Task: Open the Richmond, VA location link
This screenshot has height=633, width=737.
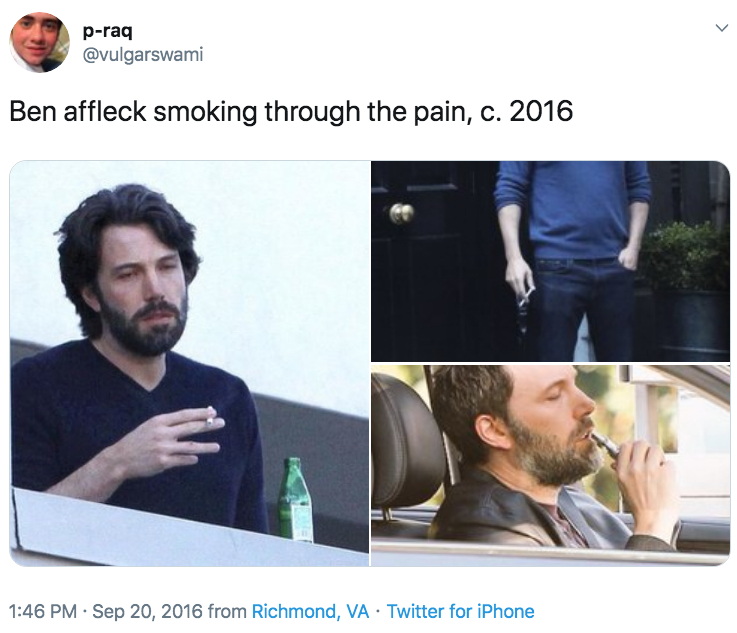Action: click(311, 611)
